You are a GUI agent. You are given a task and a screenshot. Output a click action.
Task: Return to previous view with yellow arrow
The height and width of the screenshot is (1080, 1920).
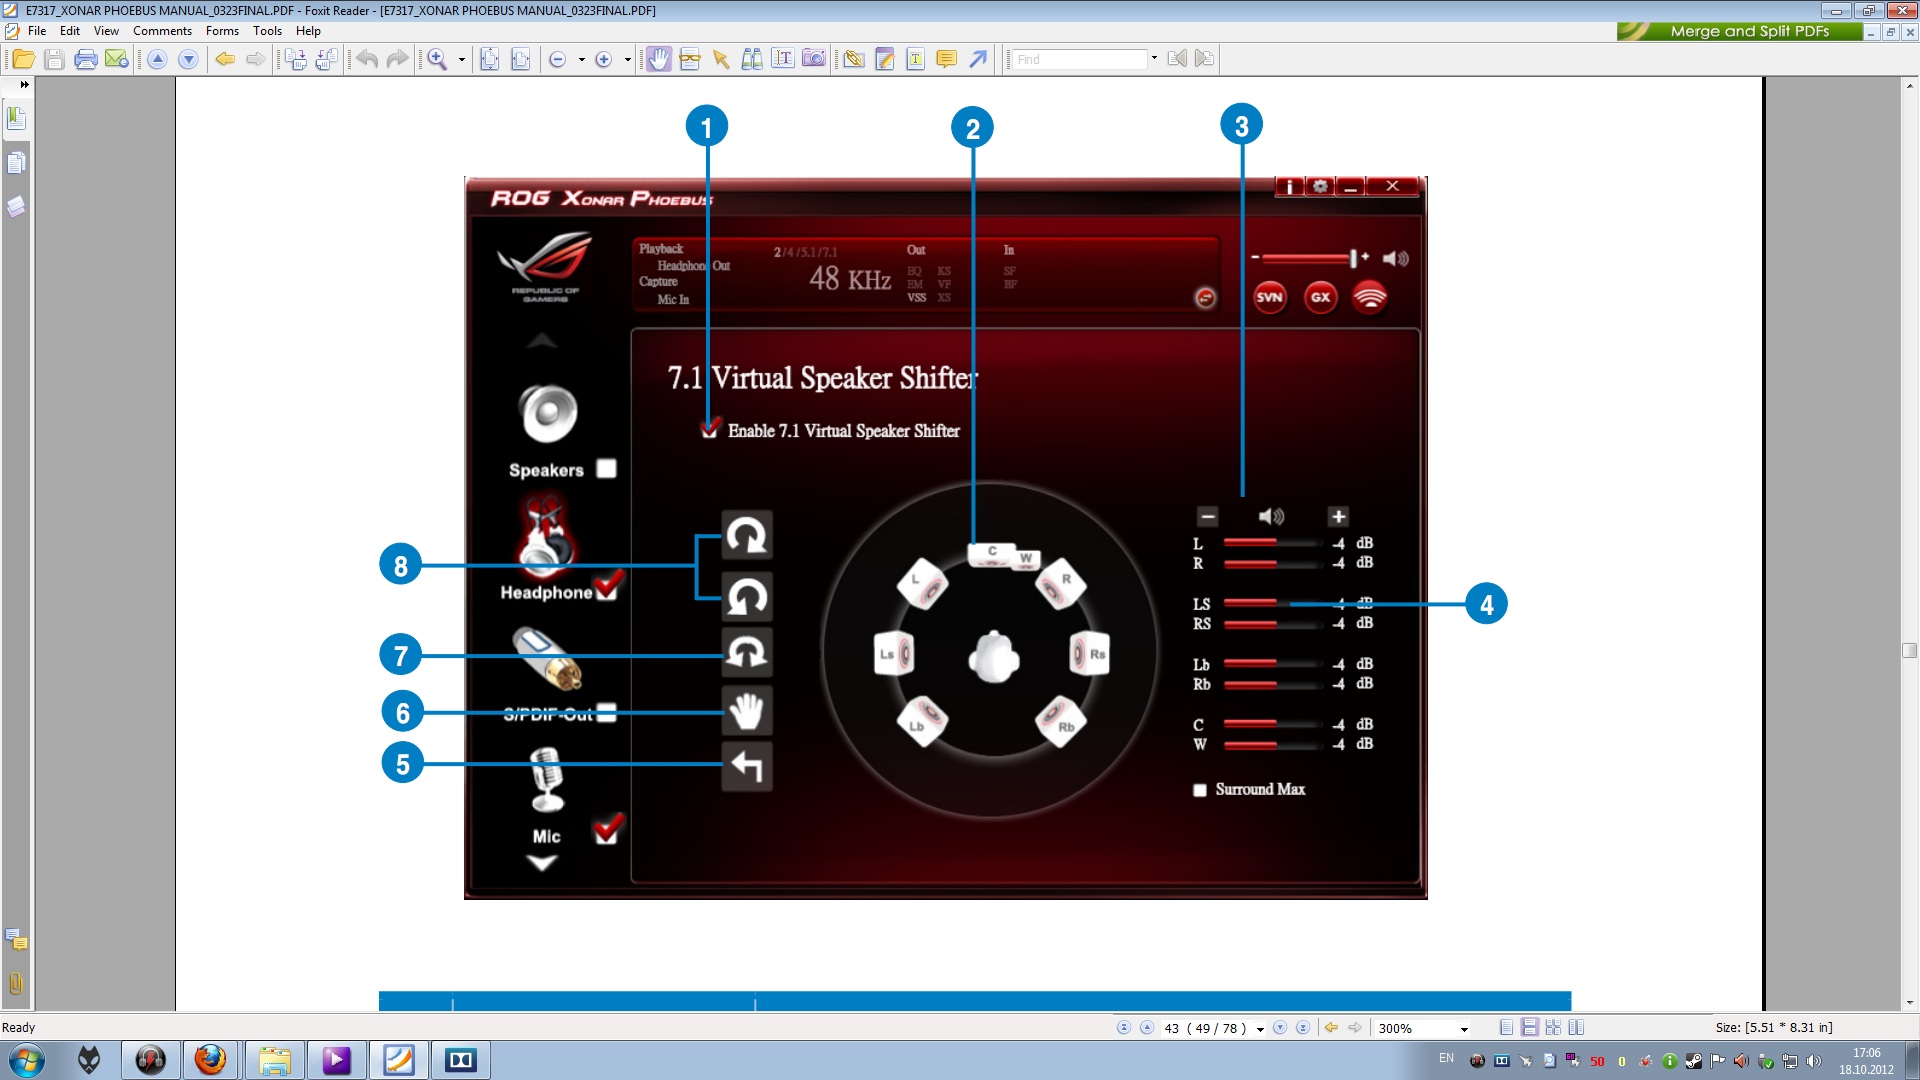click(x=225, y=59)
